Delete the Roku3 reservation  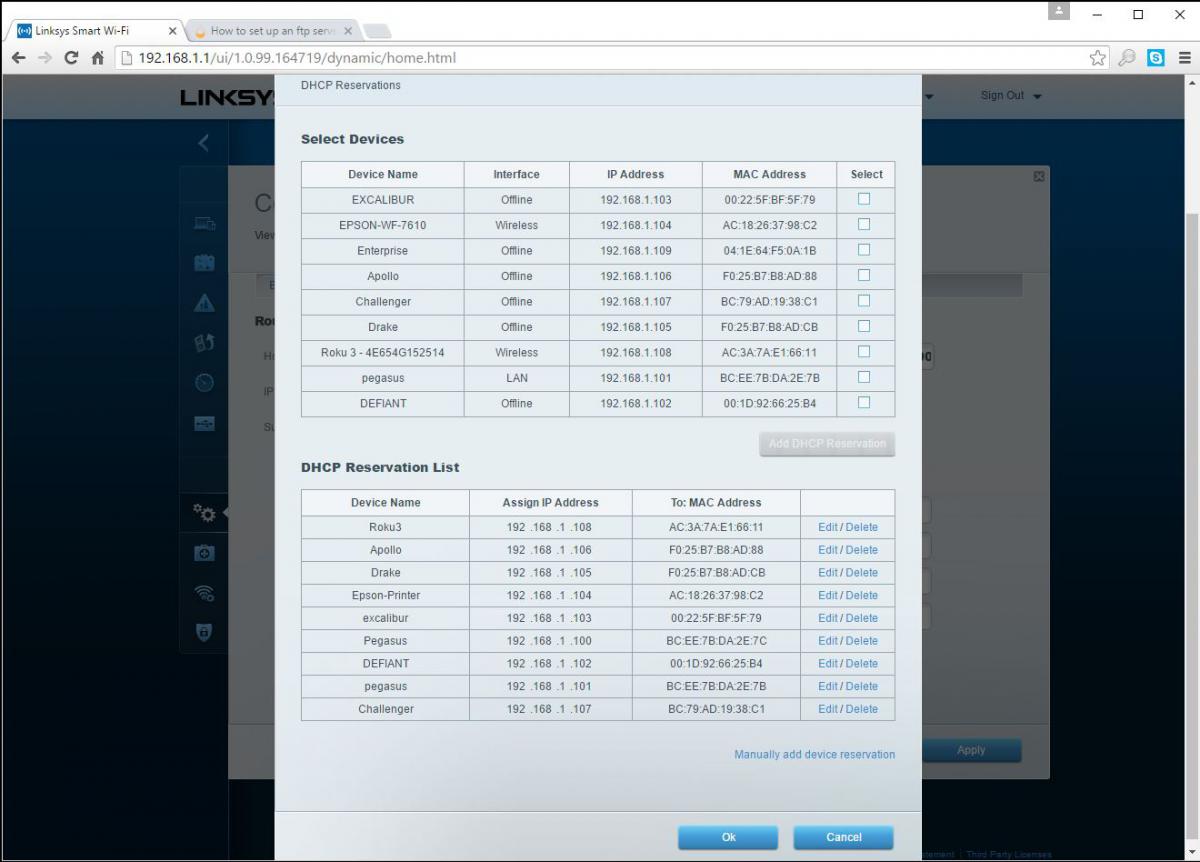tap(861, 527)
